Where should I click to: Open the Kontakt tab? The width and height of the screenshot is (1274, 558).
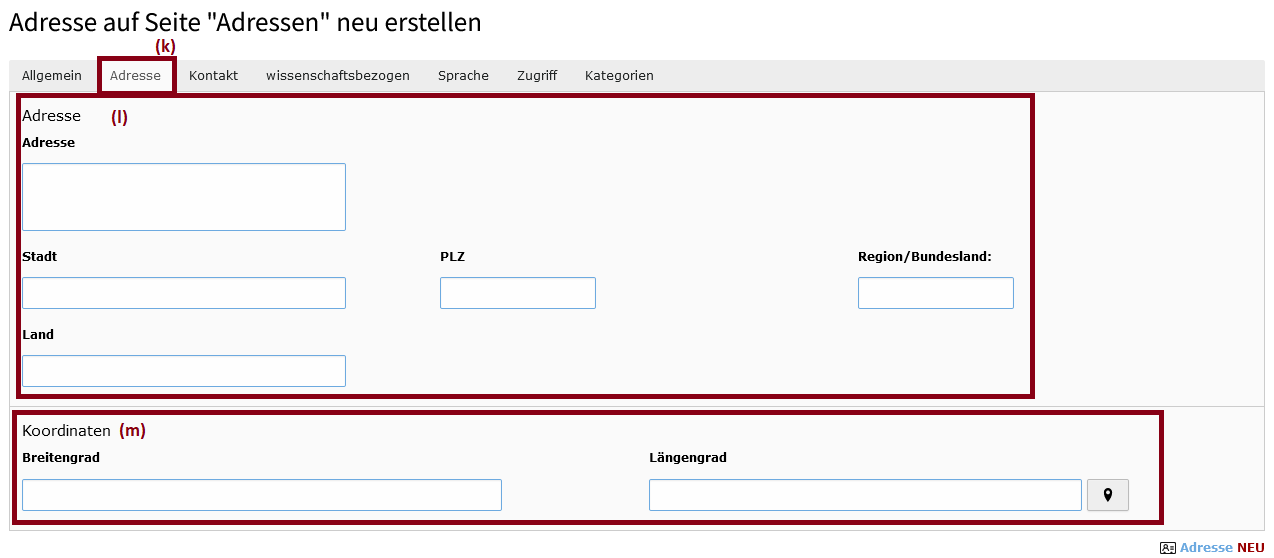click(213, 76)
